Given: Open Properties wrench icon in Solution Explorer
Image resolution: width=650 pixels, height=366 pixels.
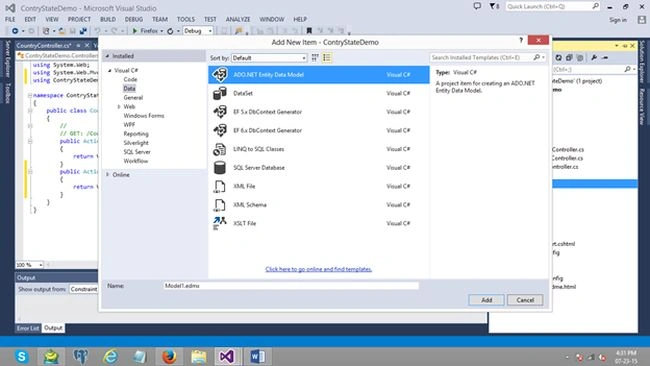Looking at the screenshot, I should pyautogui.click(x=594, y=58).
